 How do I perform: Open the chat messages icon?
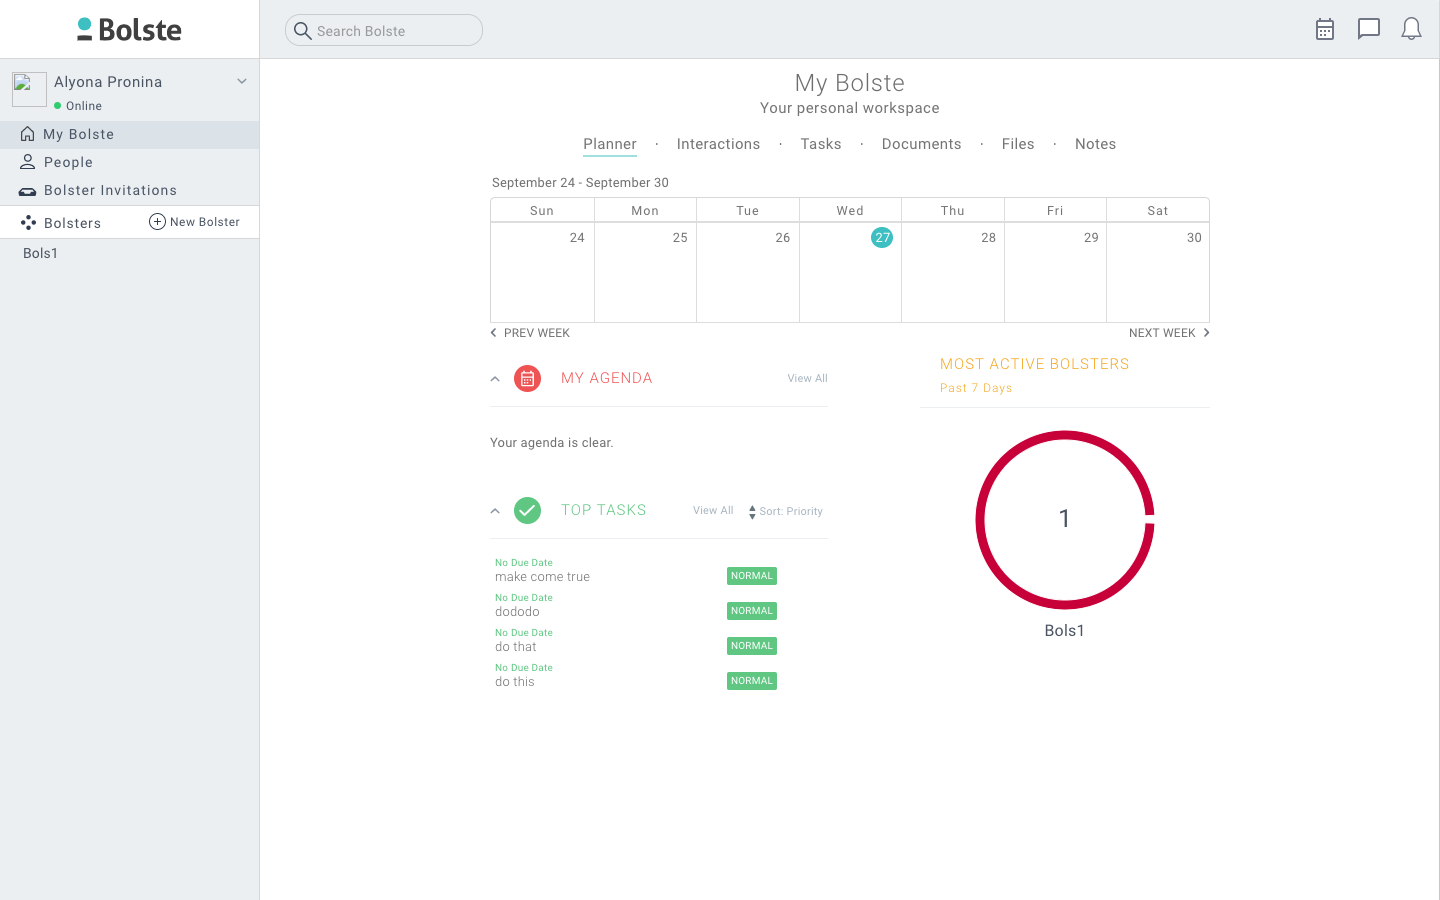pos(1368,29)
